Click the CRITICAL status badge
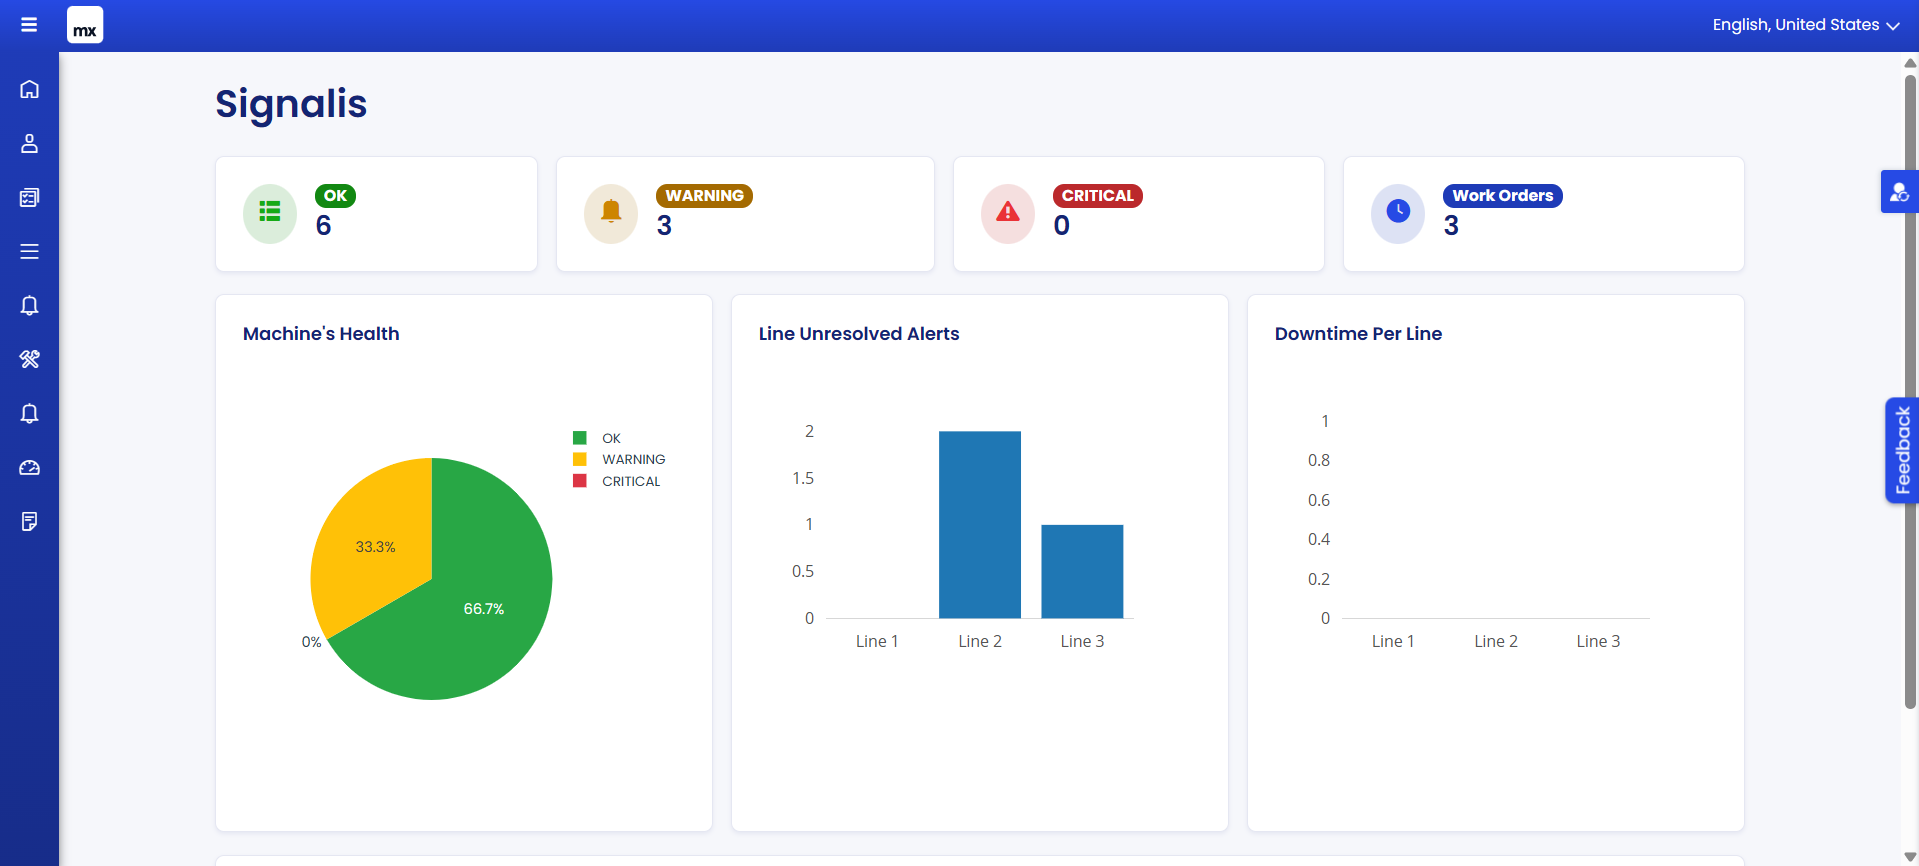The image size is (1919, 866). pos(1097,196)
